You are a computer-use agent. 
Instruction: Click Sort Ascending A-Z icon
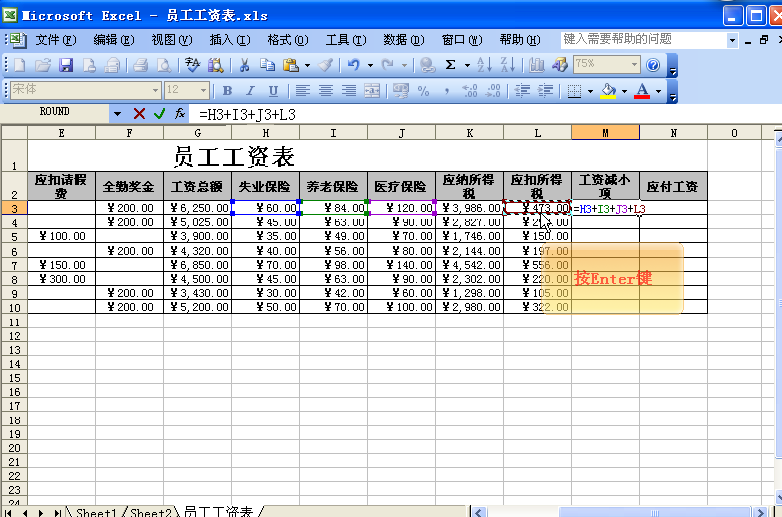484,65
